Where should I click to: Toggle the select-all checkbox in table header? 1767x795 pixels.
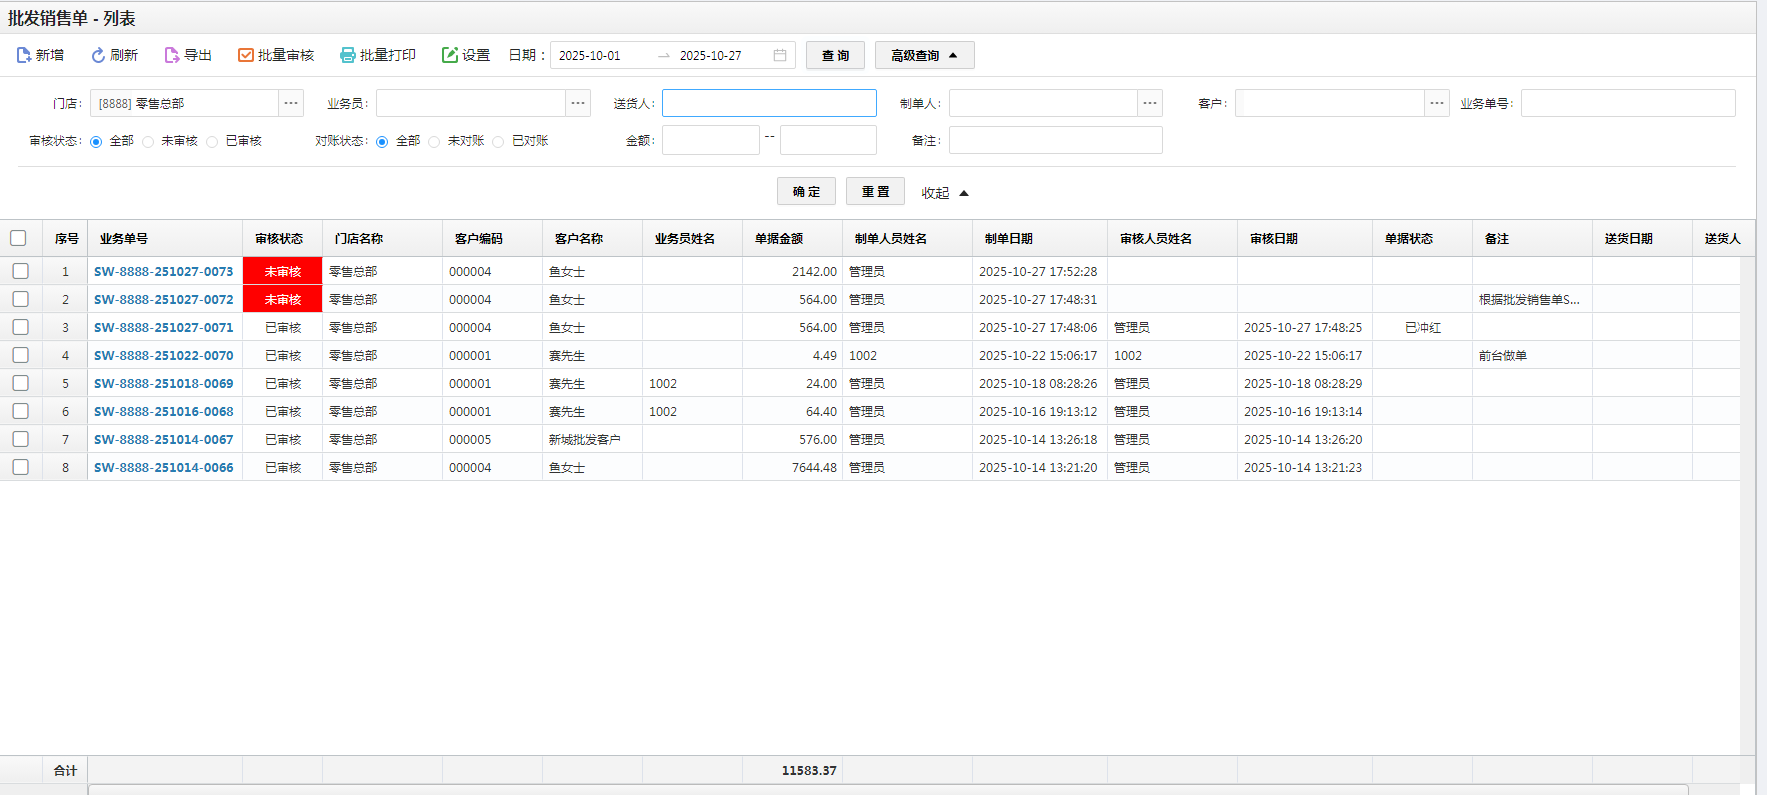click(x=18, y=238)
